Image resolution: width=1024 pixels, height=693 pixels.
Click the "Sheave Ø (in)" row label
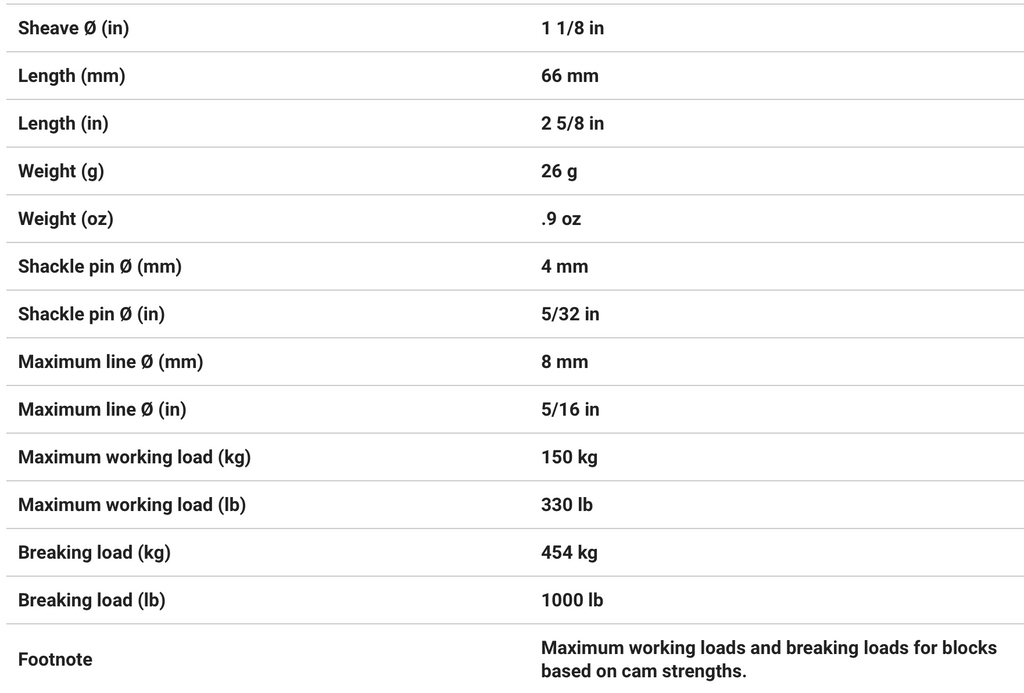pyautogui.click(x=73, y=28)
